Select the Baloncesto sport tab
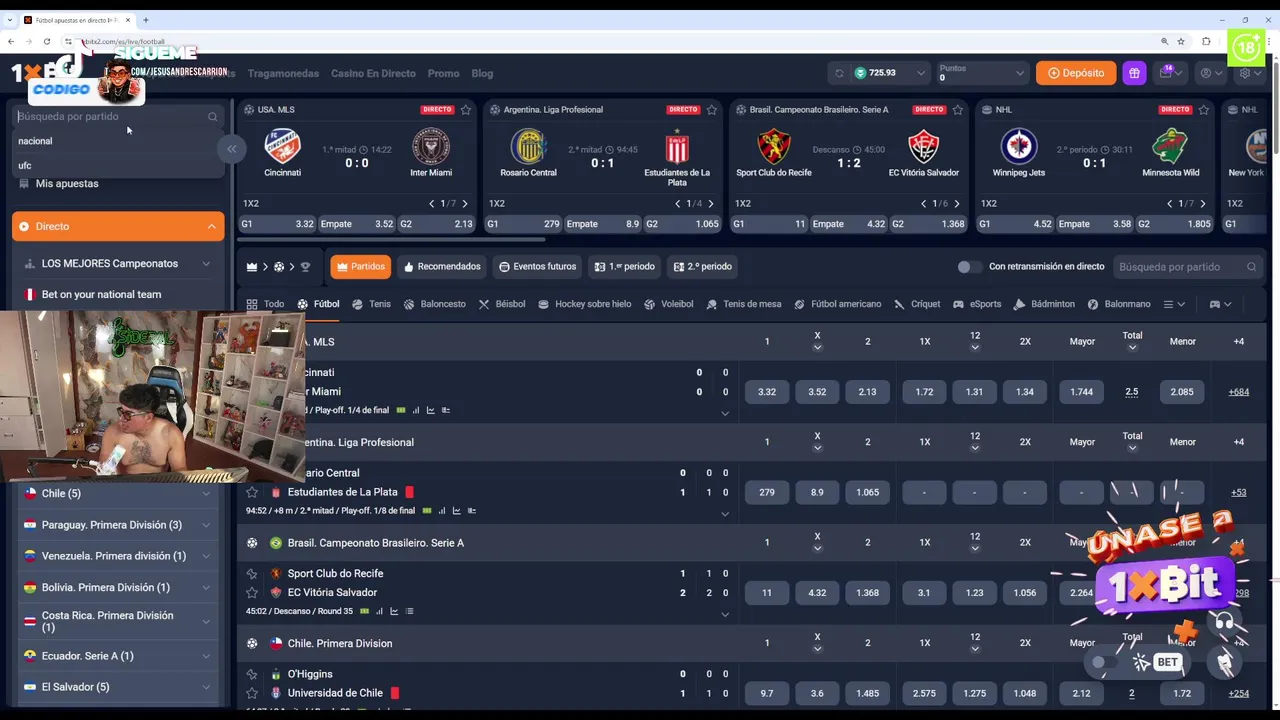Screen dimensions: 1280x720 tap(434, 304)
